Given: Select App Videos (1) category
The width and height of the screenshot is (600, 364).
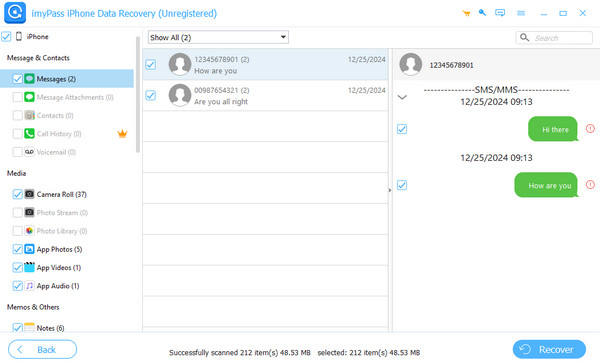Looking at the screenshot, I should (59, 268).
